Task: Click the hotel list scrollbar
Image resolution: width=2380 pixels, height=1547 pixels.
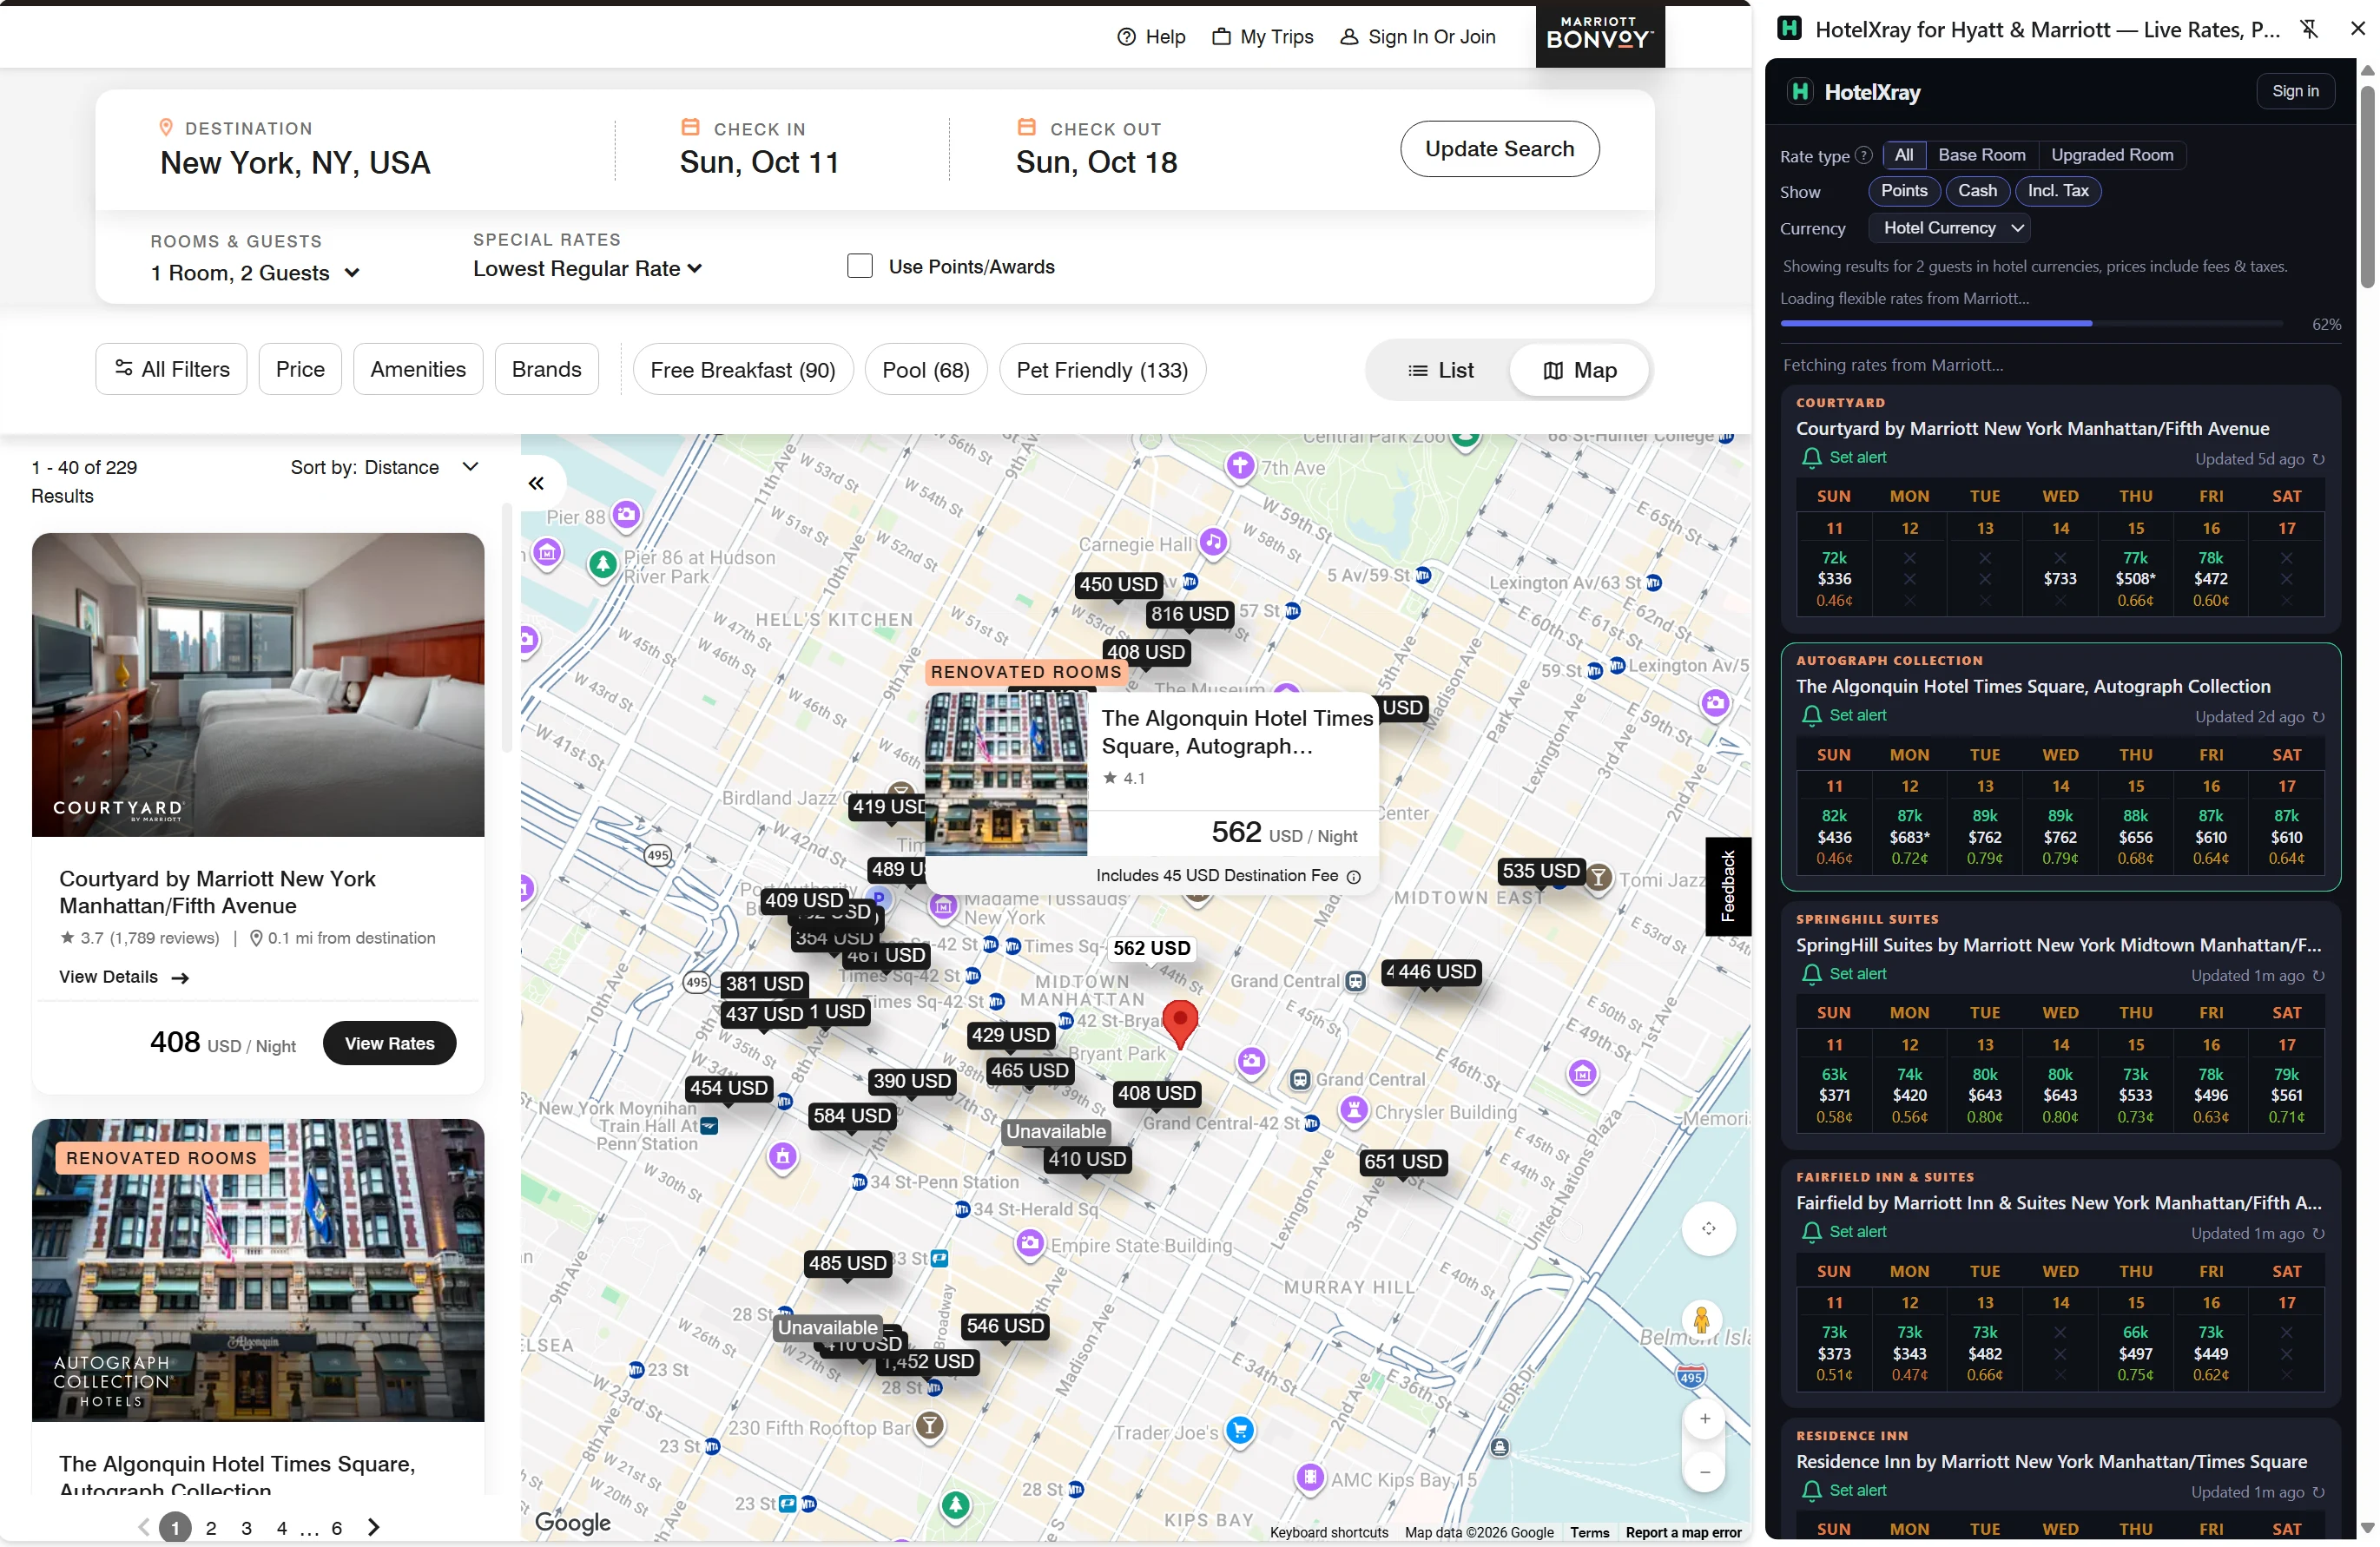Action: tap(507, 628)
